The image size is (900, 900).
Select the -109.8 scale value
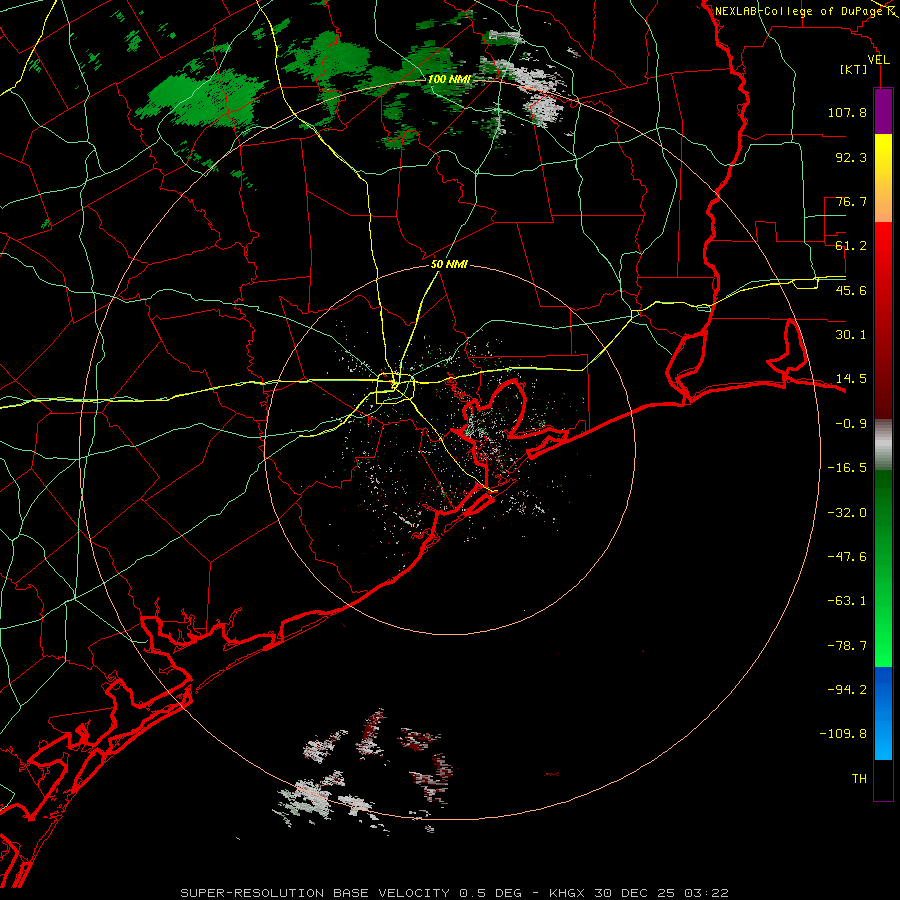(844, 734)
